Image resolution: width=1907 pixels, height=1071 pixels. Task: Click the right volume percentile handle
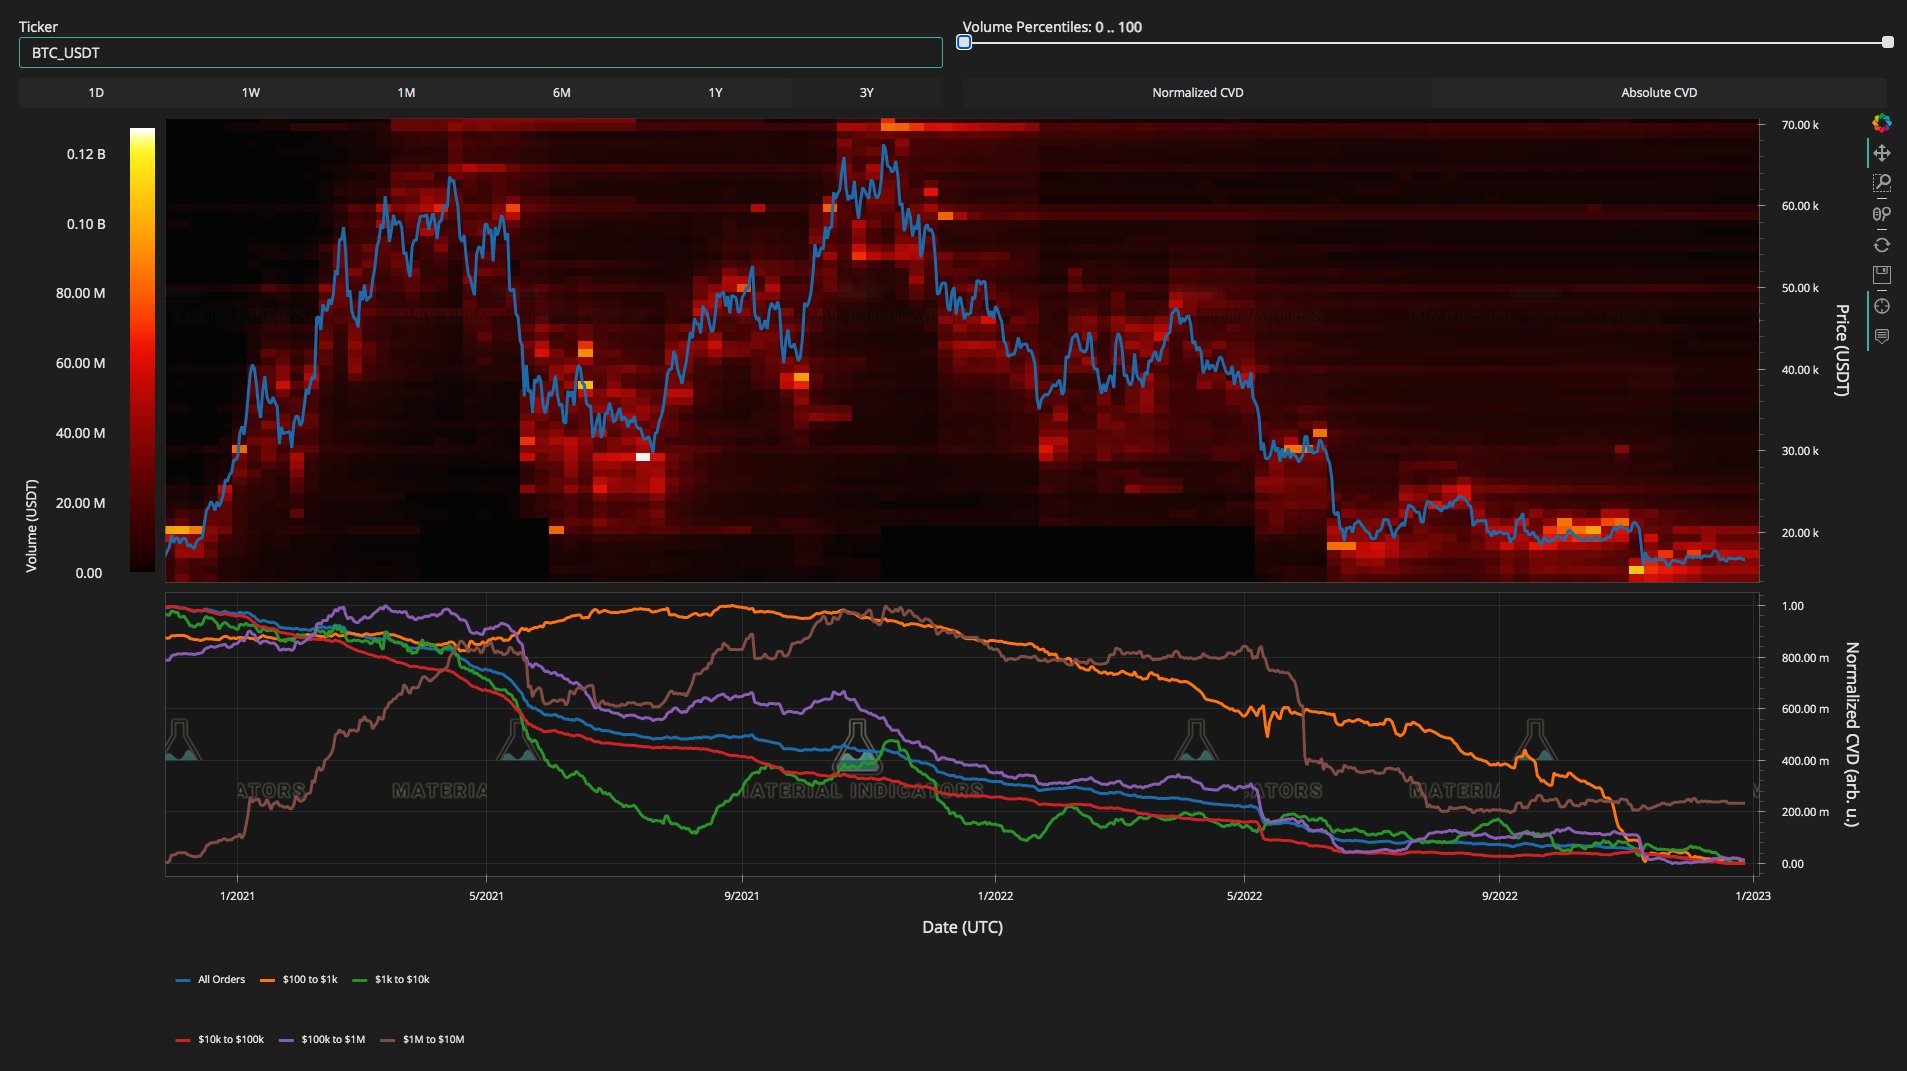1887,42
